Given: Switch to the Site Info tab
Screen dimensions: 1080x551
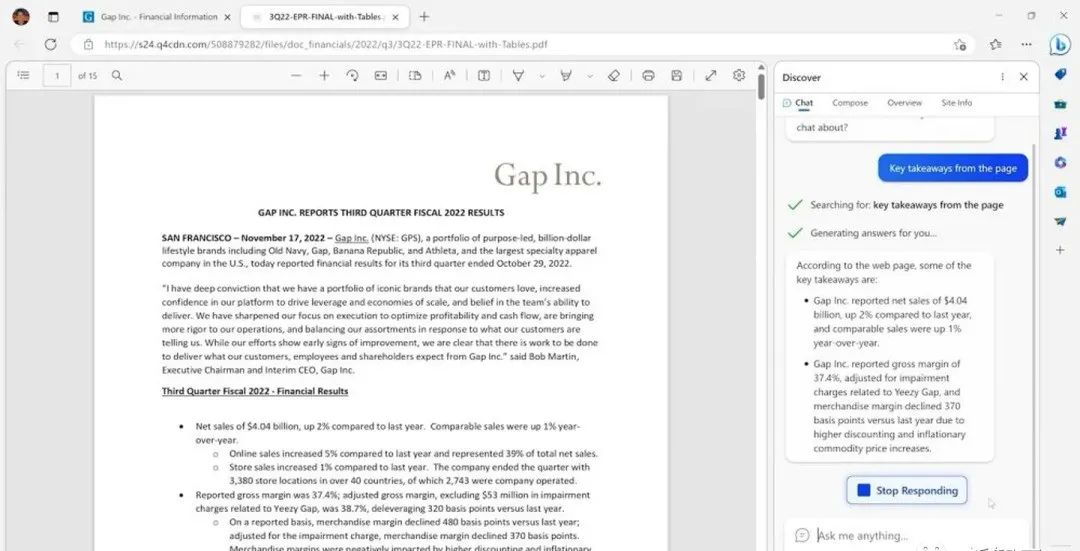Looking at the screenshot, I should click(957, 103).
